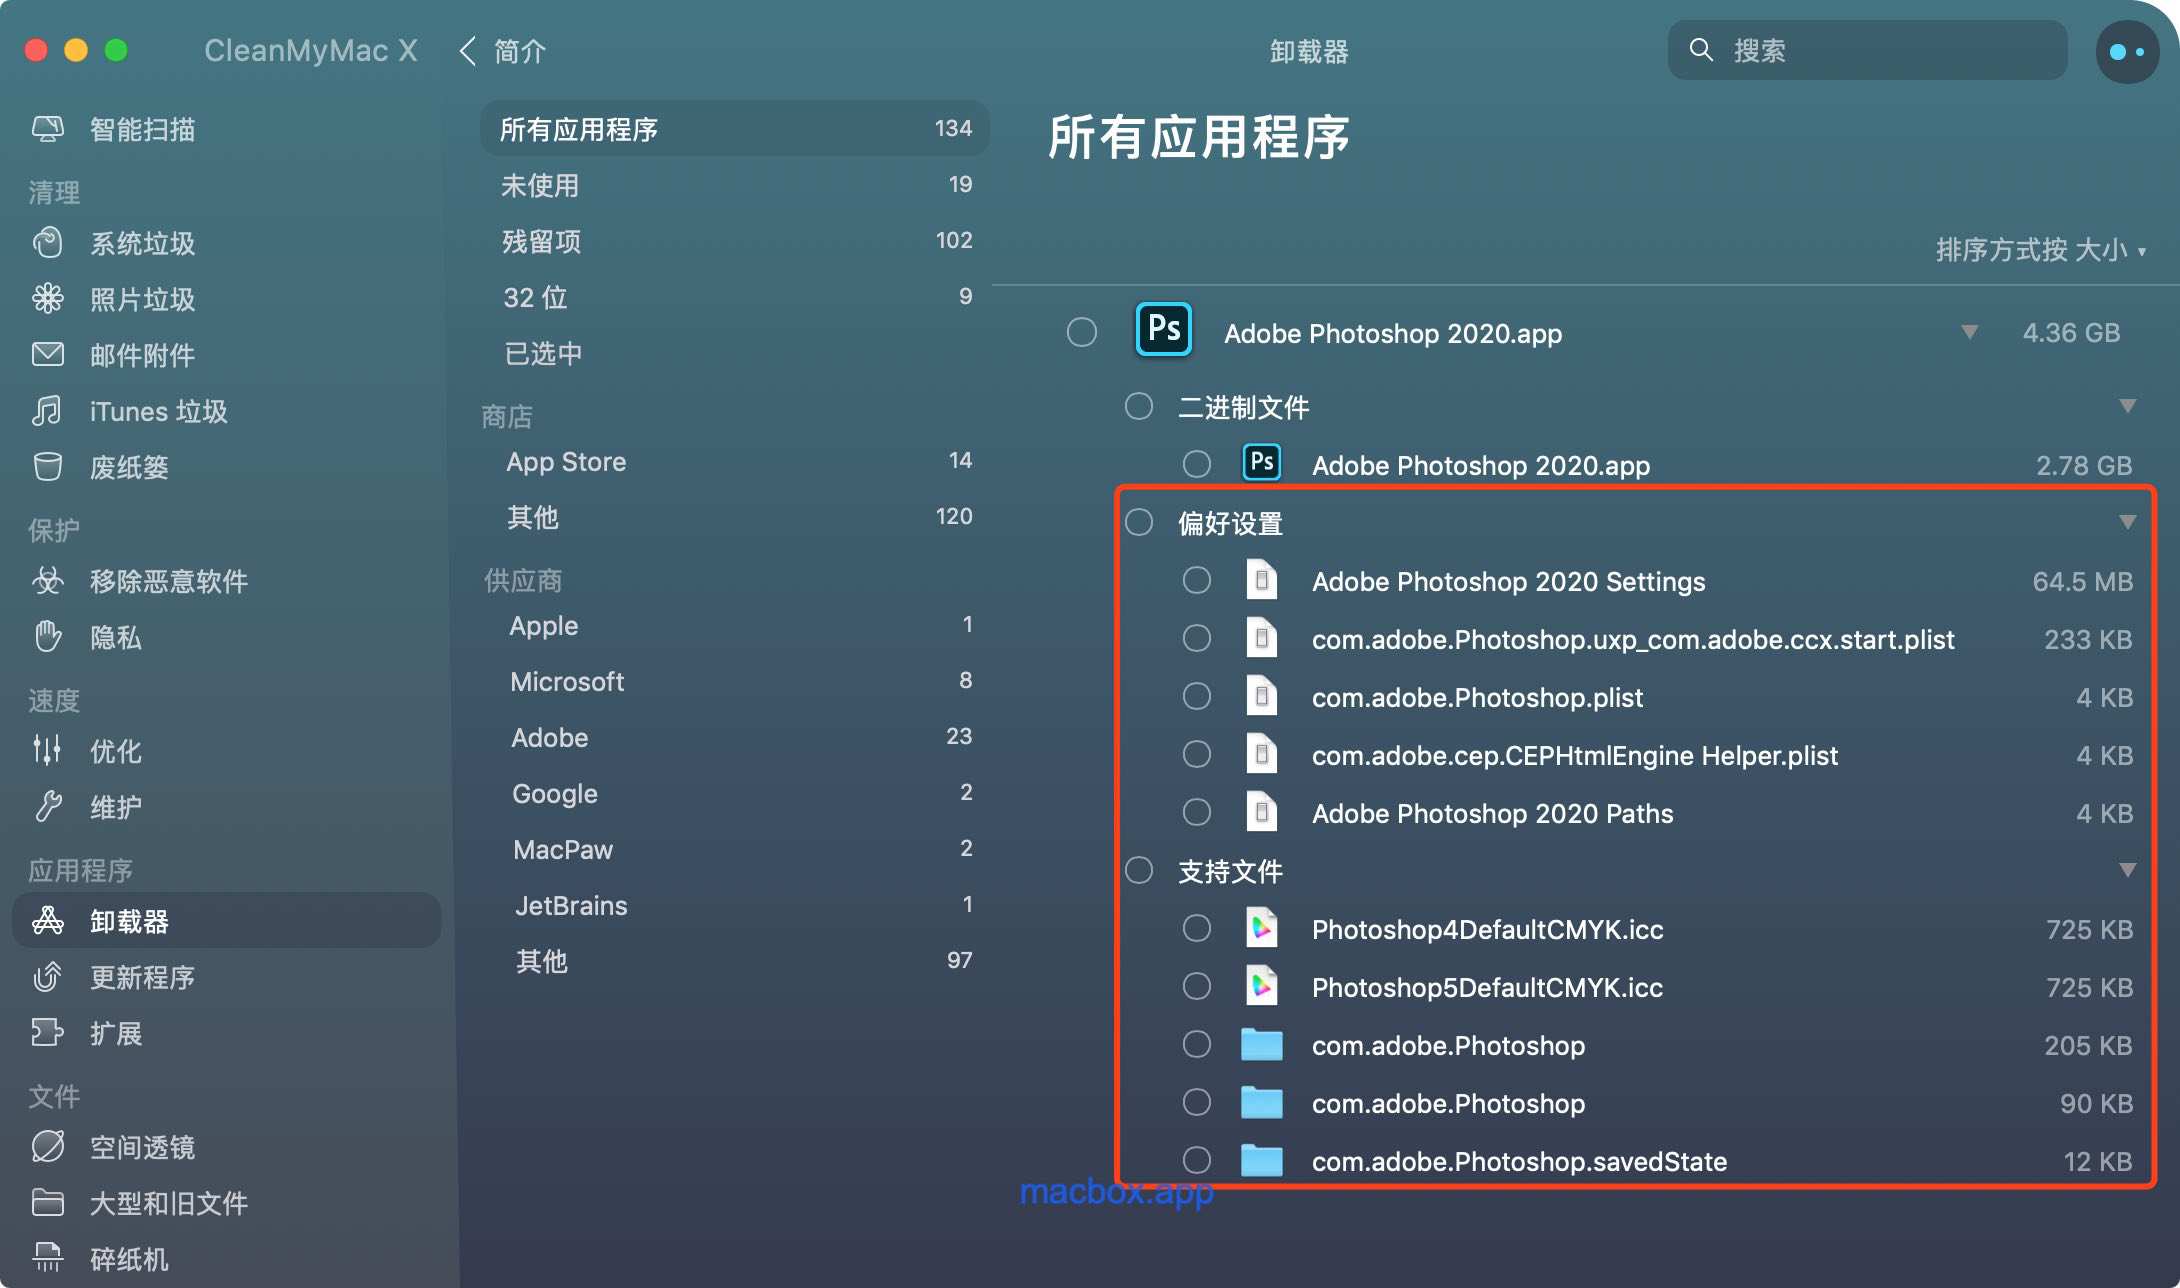Select Microsoft vendor filter
Screen dimensions: 2180x1288
point(734,681)
